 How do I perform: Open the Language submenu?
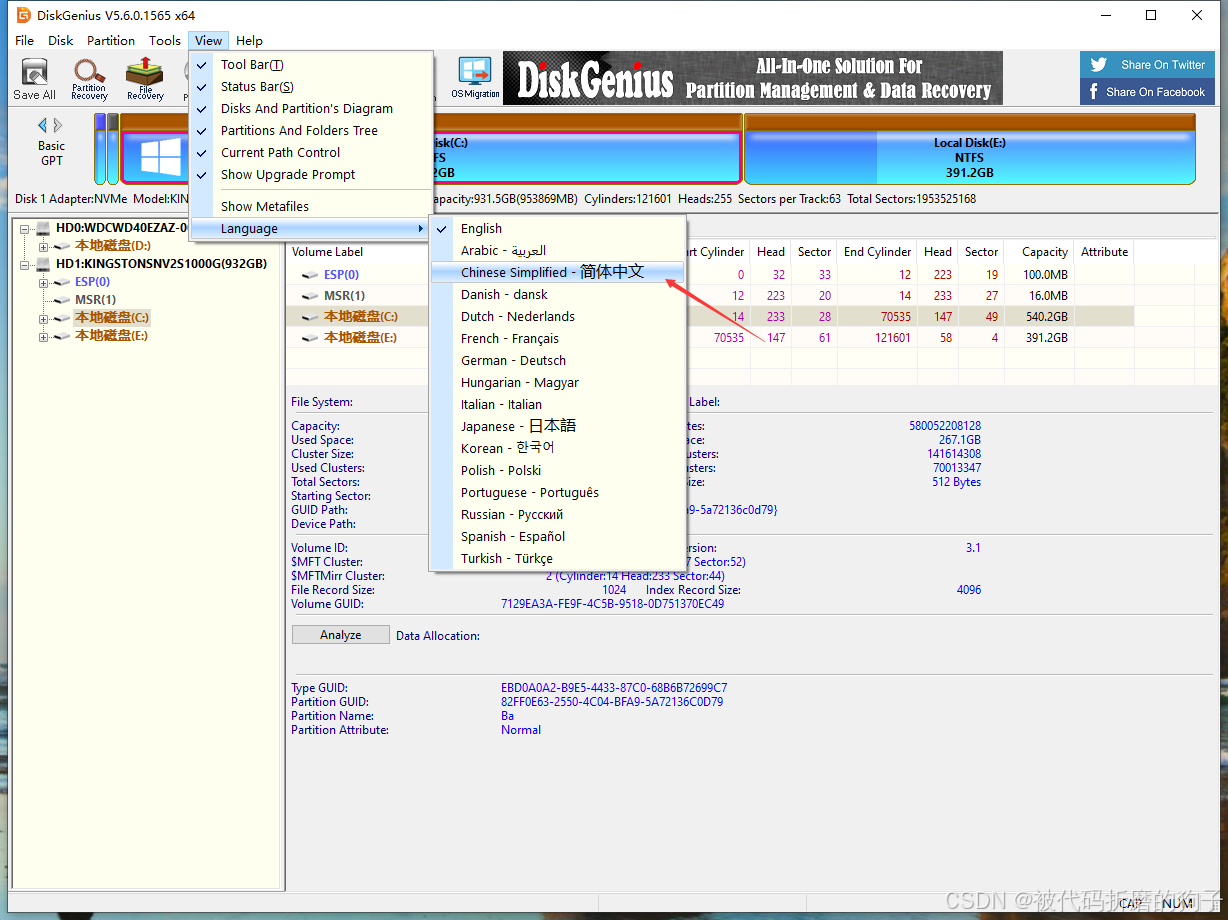point(311,228)
